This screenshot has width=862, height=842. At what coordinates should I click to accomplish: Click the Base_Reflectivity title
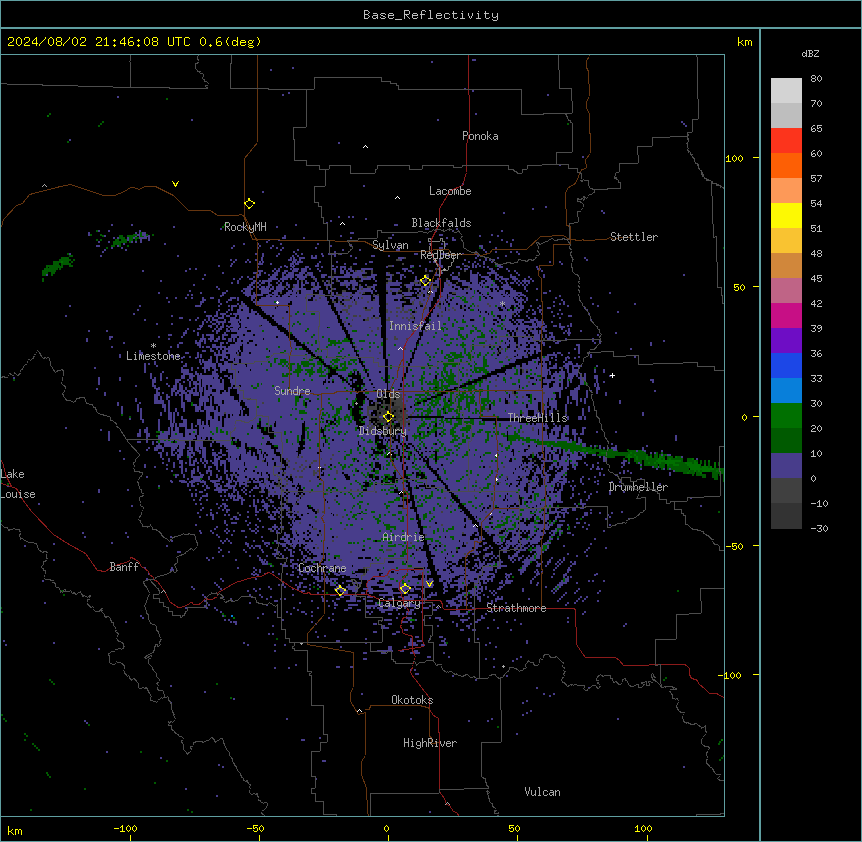tap(431, 15)
